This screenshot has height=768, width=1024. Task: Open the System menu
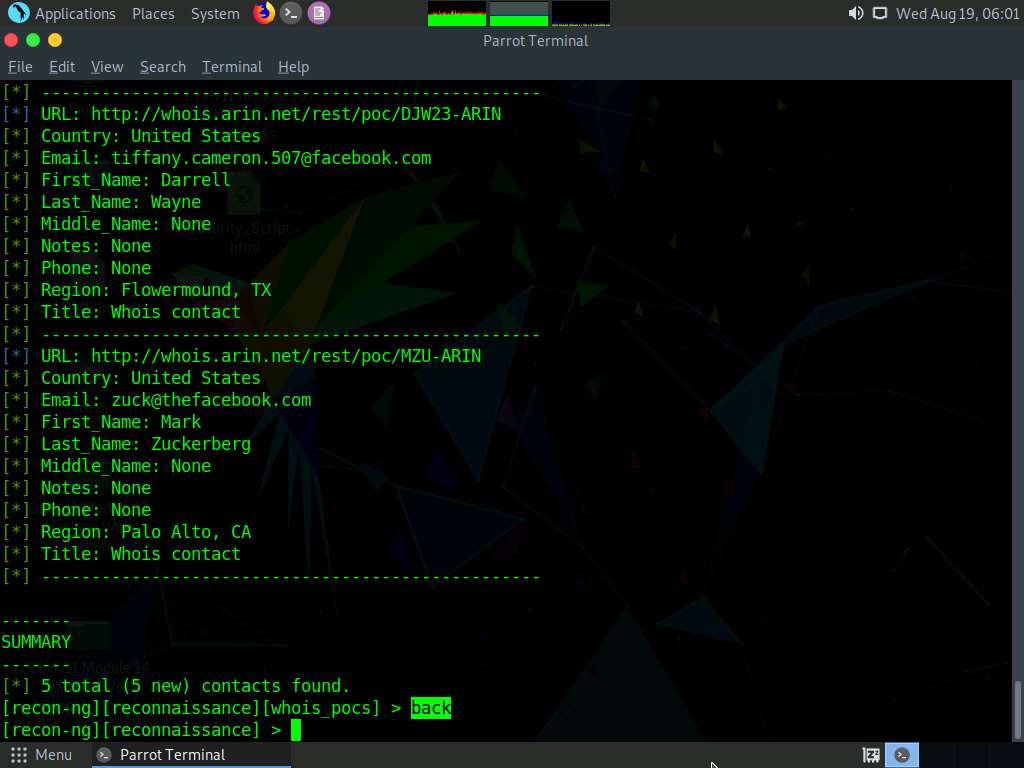215,13
